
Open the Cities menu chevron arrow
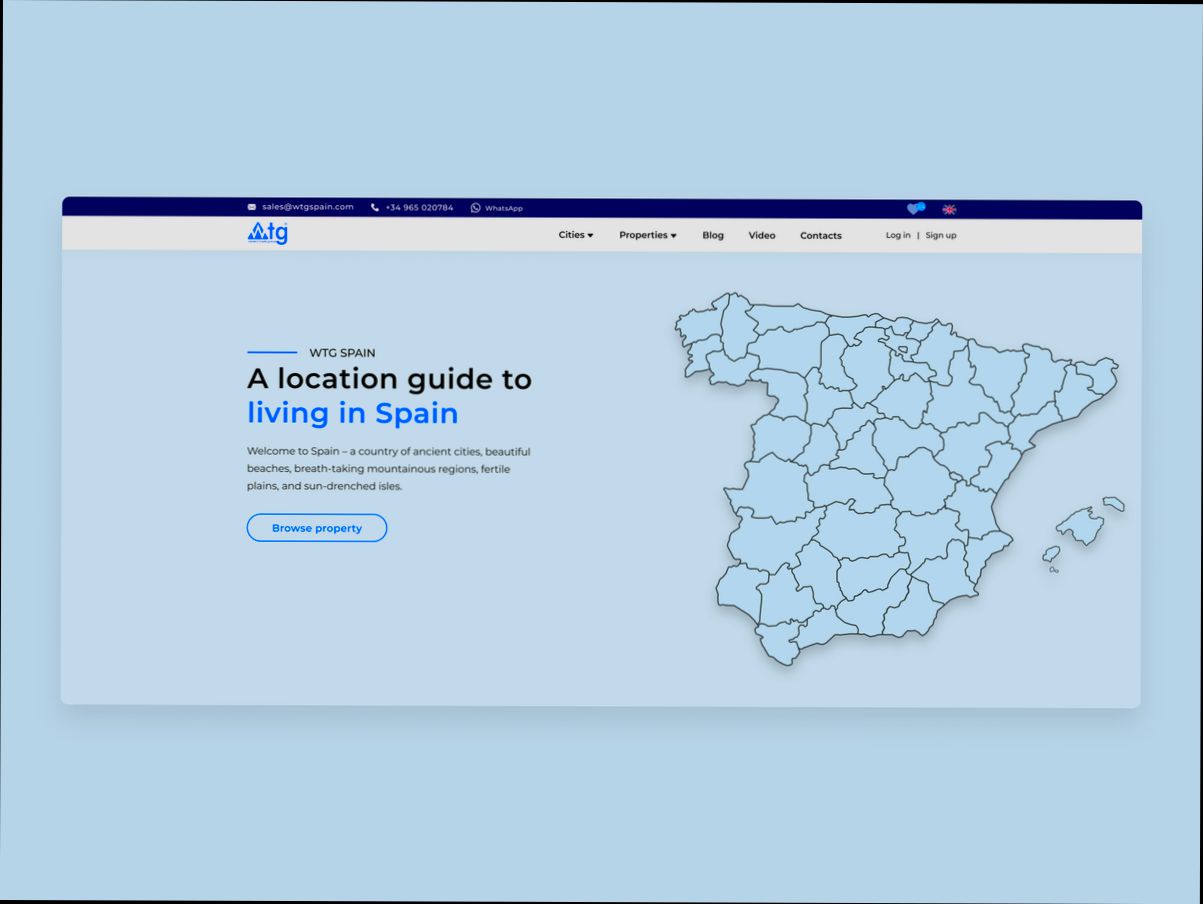589,235
